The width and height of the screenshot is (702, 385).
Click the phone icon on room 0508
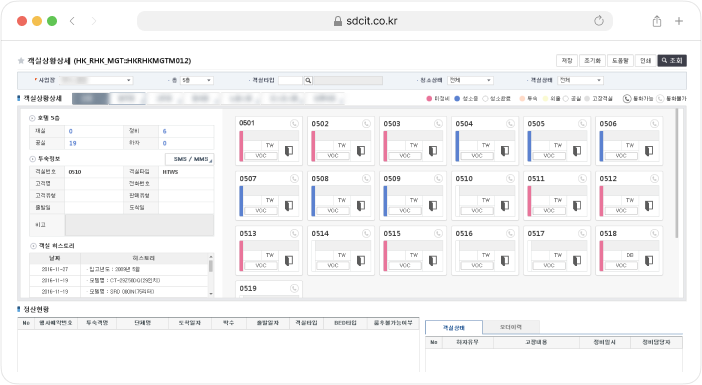366,179
